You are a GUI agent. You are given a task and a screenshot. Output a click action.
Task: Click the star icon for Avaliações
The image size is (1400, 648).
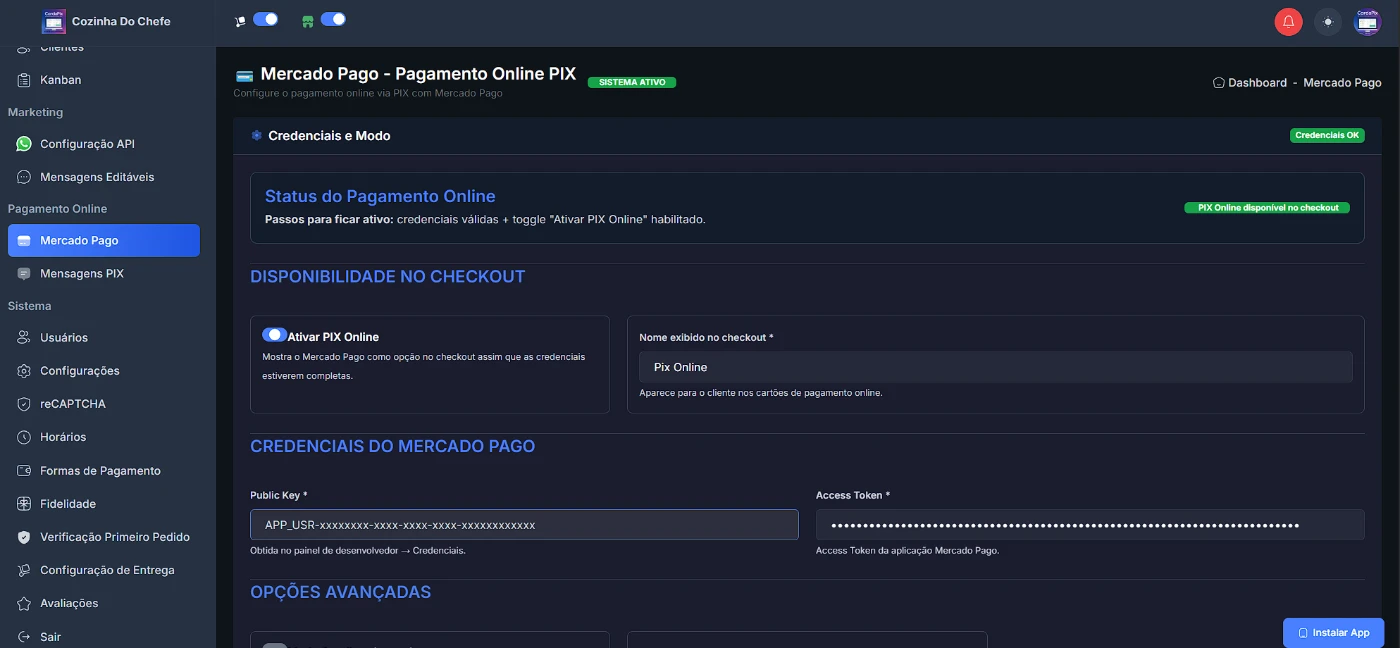(24, 603)
